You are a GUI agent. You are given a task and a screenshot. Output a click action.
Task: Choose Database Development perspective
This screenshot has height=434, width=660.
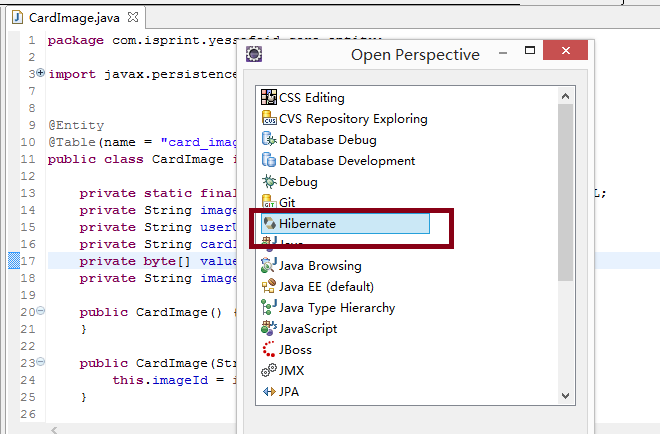[x=347, y=160]
